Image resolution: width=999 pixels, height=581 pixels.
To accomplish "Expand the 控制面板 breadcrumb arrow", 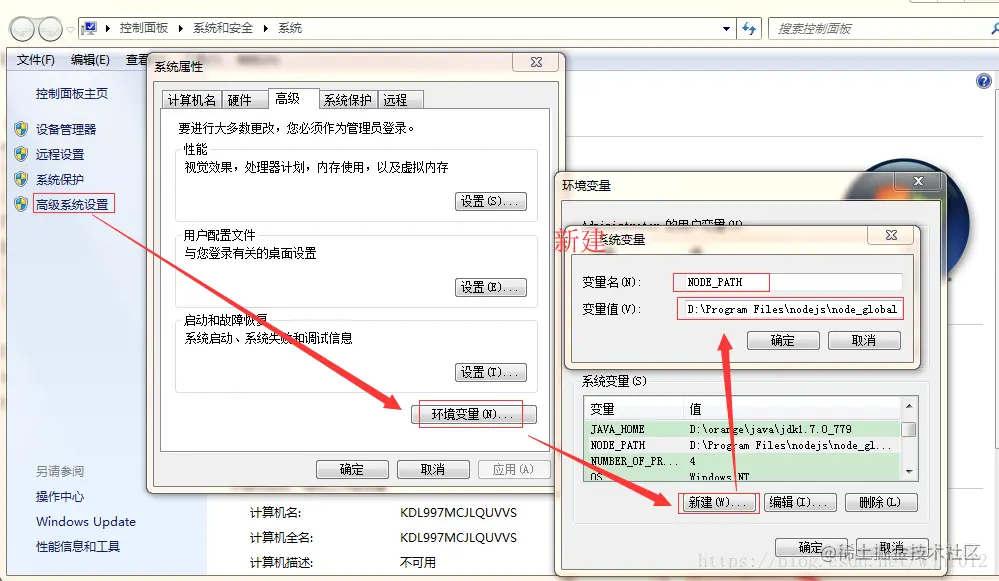I will [180, 28].
